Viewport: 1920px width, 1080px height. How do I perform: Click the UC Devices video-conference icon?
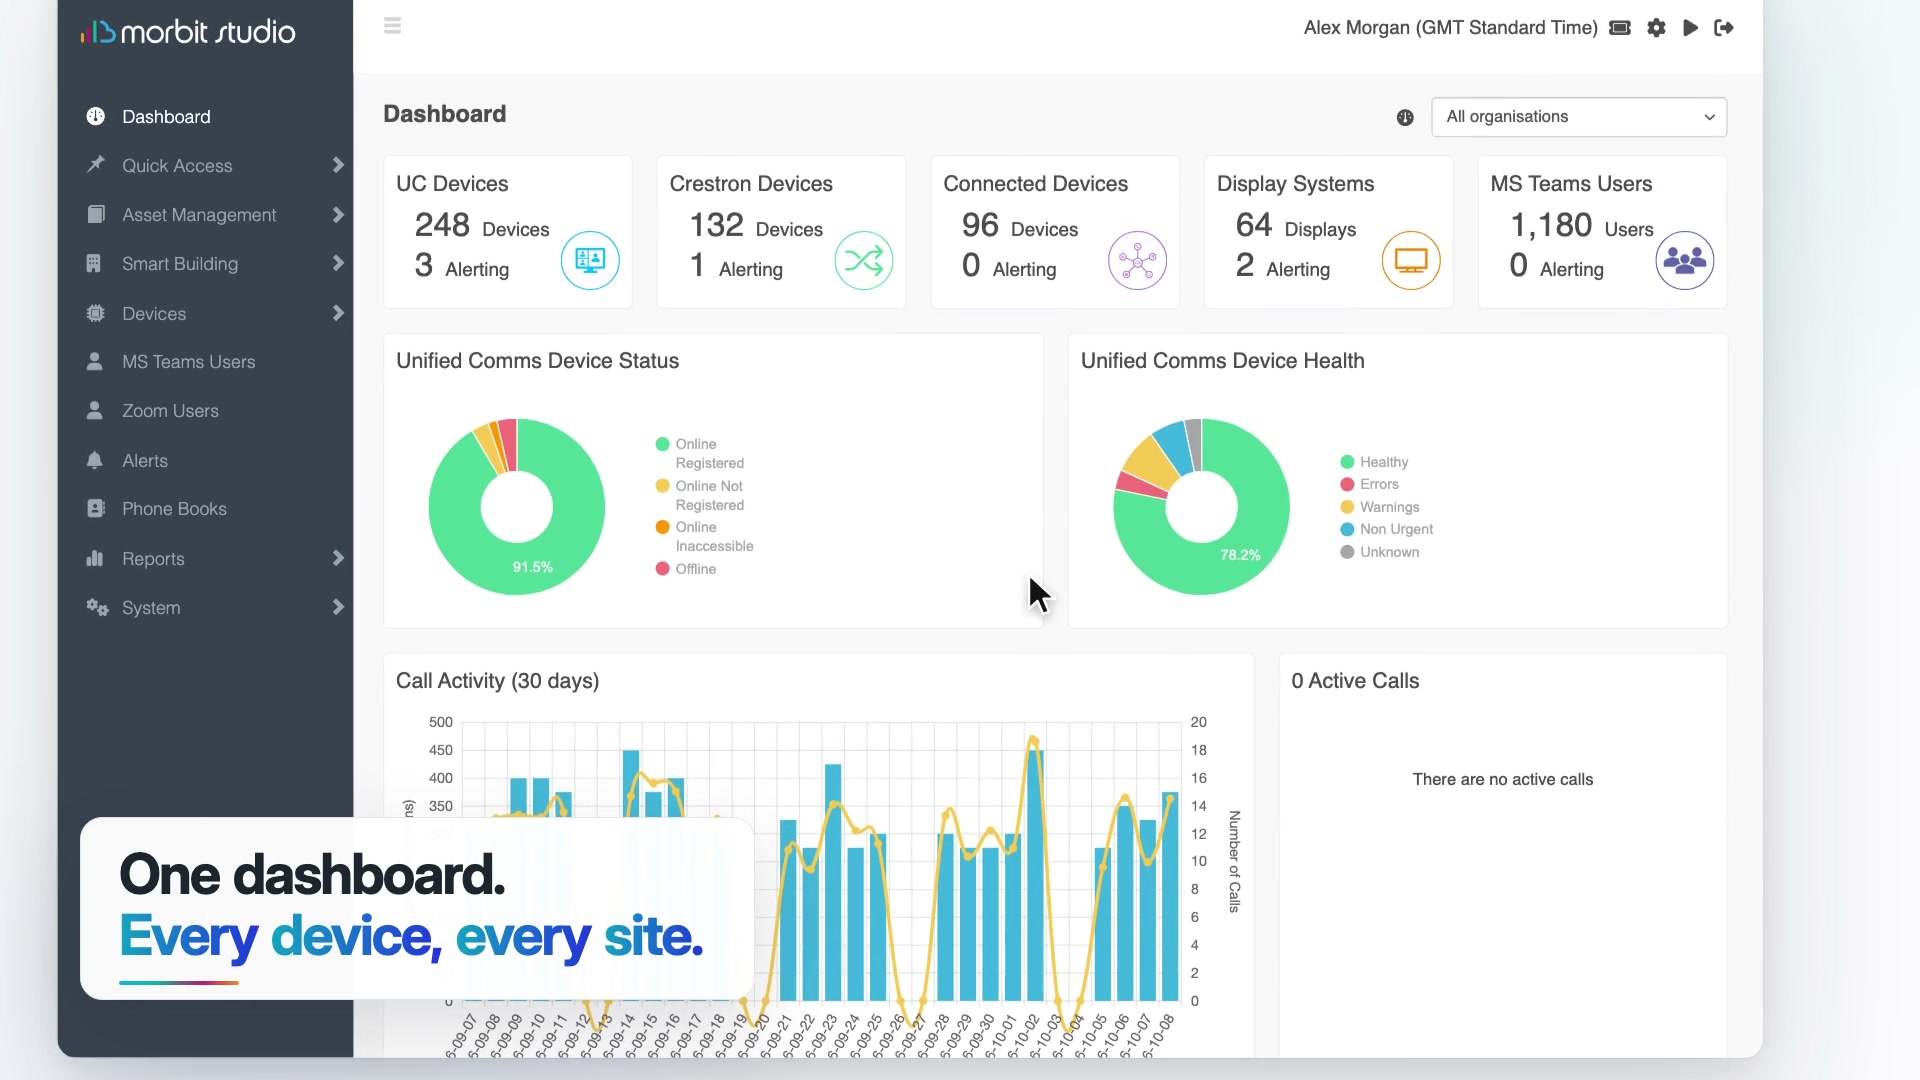tap(590, 261)
